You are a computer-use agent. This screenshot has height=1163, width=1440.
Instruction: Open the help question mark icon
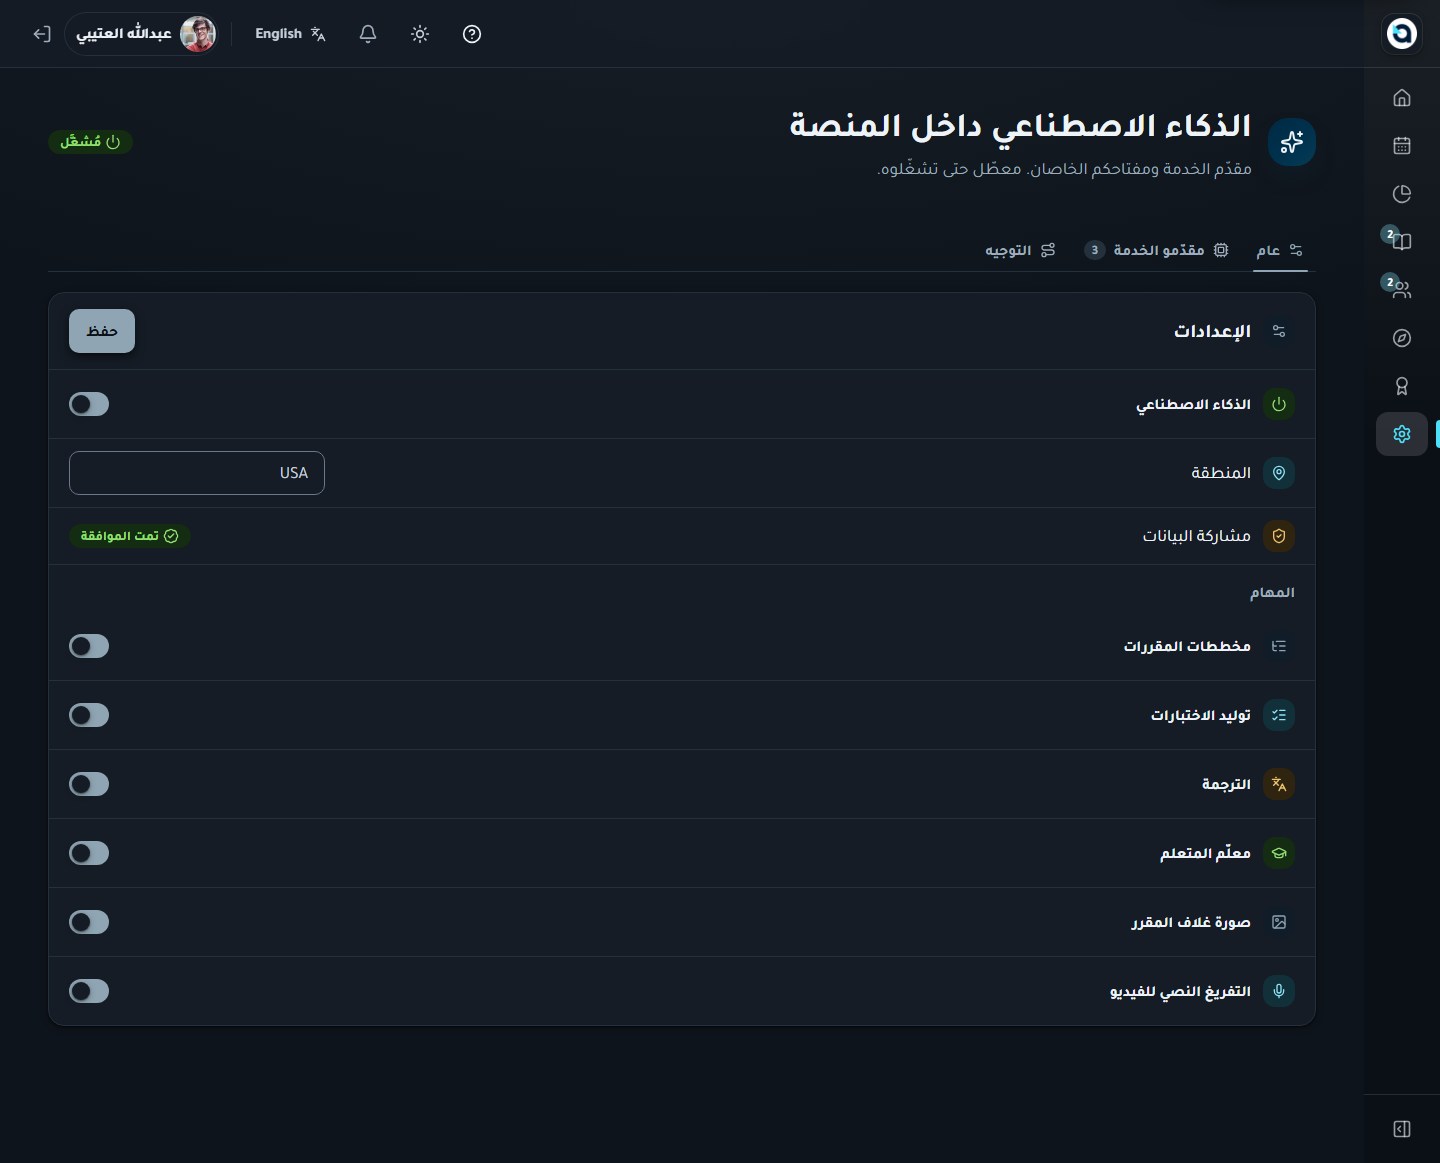coord(472,34)
